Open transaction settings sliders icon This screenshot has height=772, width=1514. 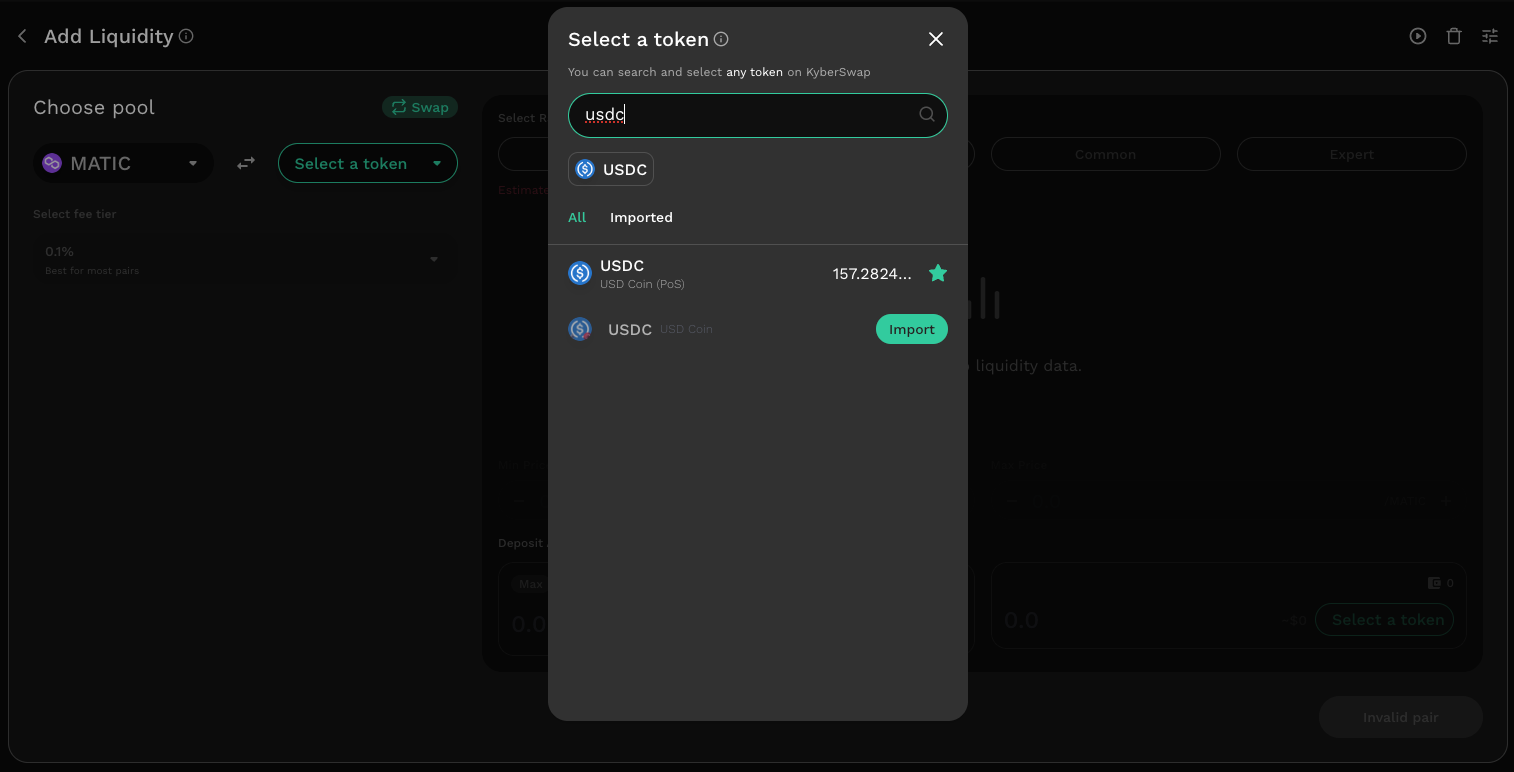click(x=1490, y=36)
